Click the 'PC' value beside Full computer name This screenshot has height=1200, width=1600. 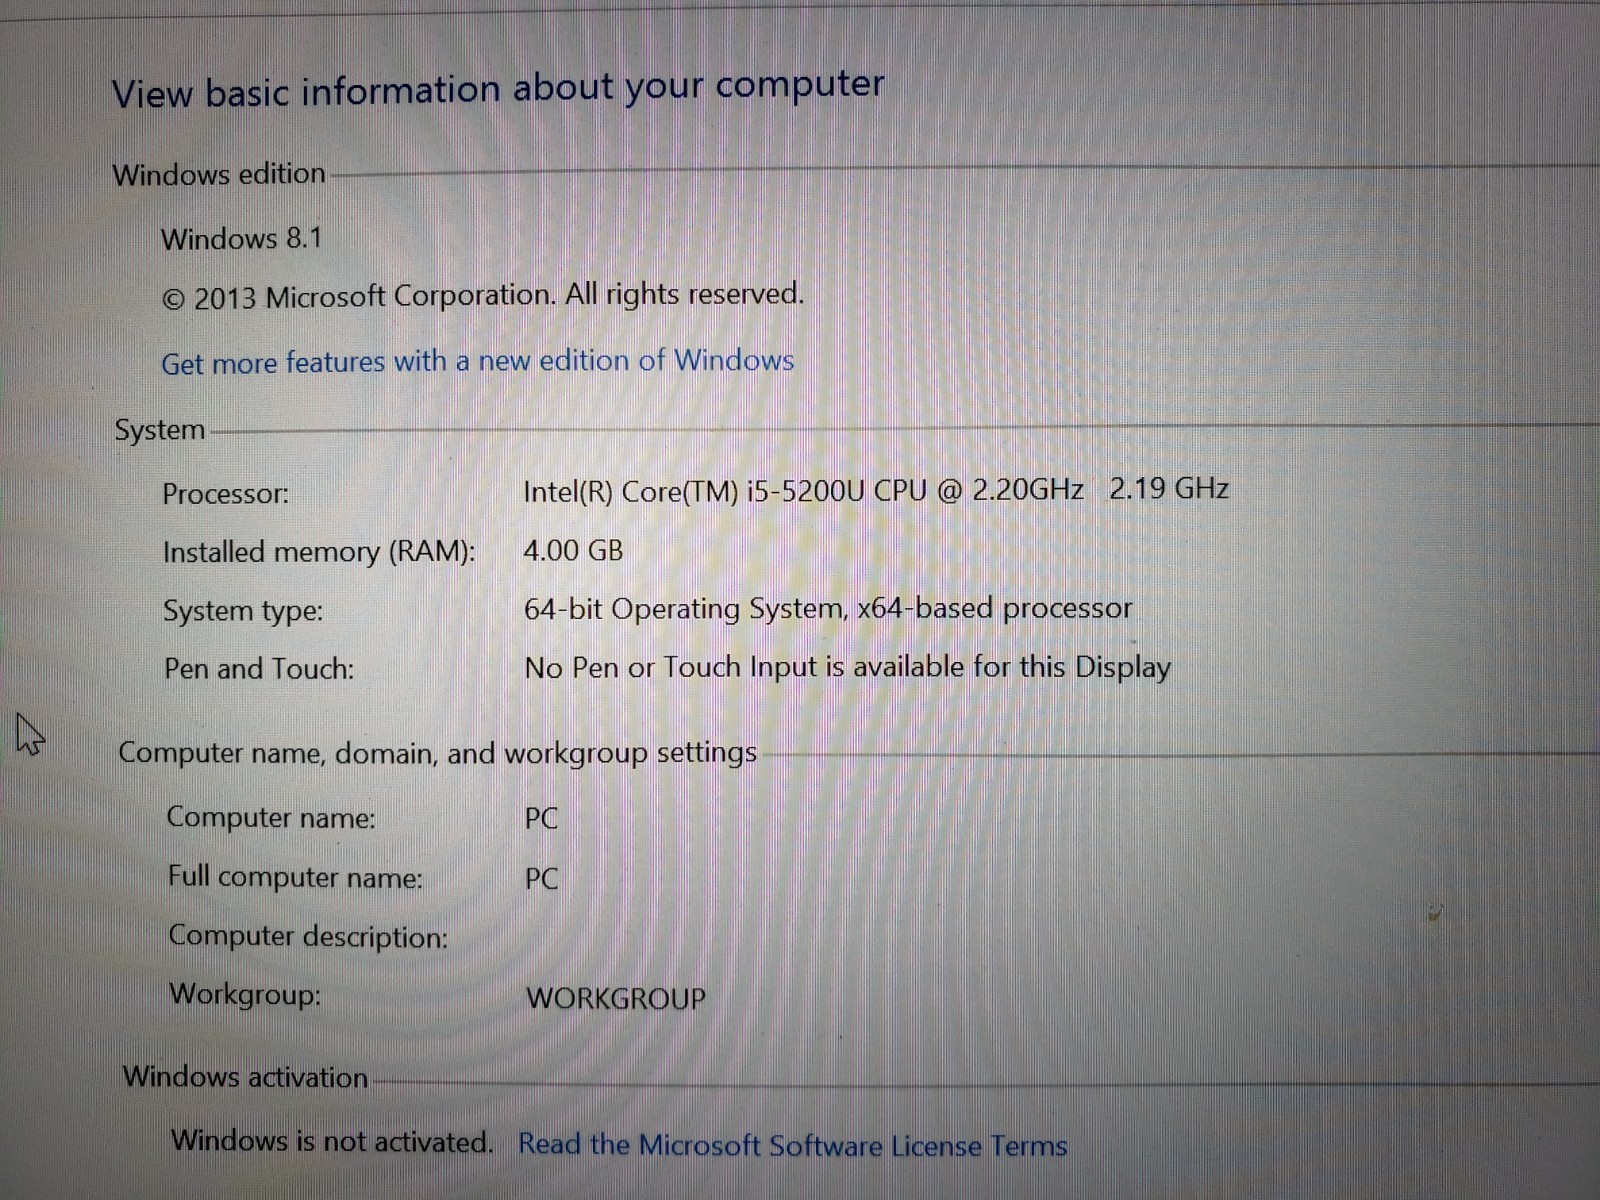pyautogui.click(x=541, y=879)
